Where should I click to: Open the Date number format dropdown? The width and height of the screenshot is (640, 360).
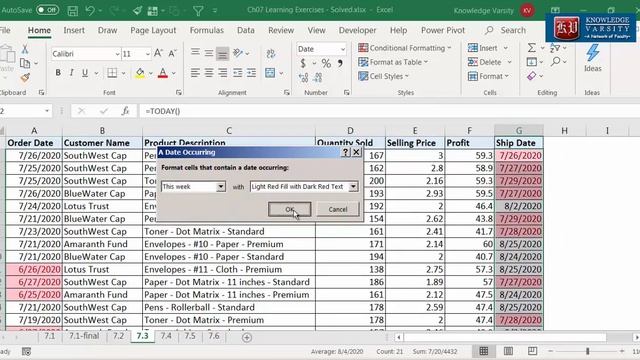coord(342,49)
